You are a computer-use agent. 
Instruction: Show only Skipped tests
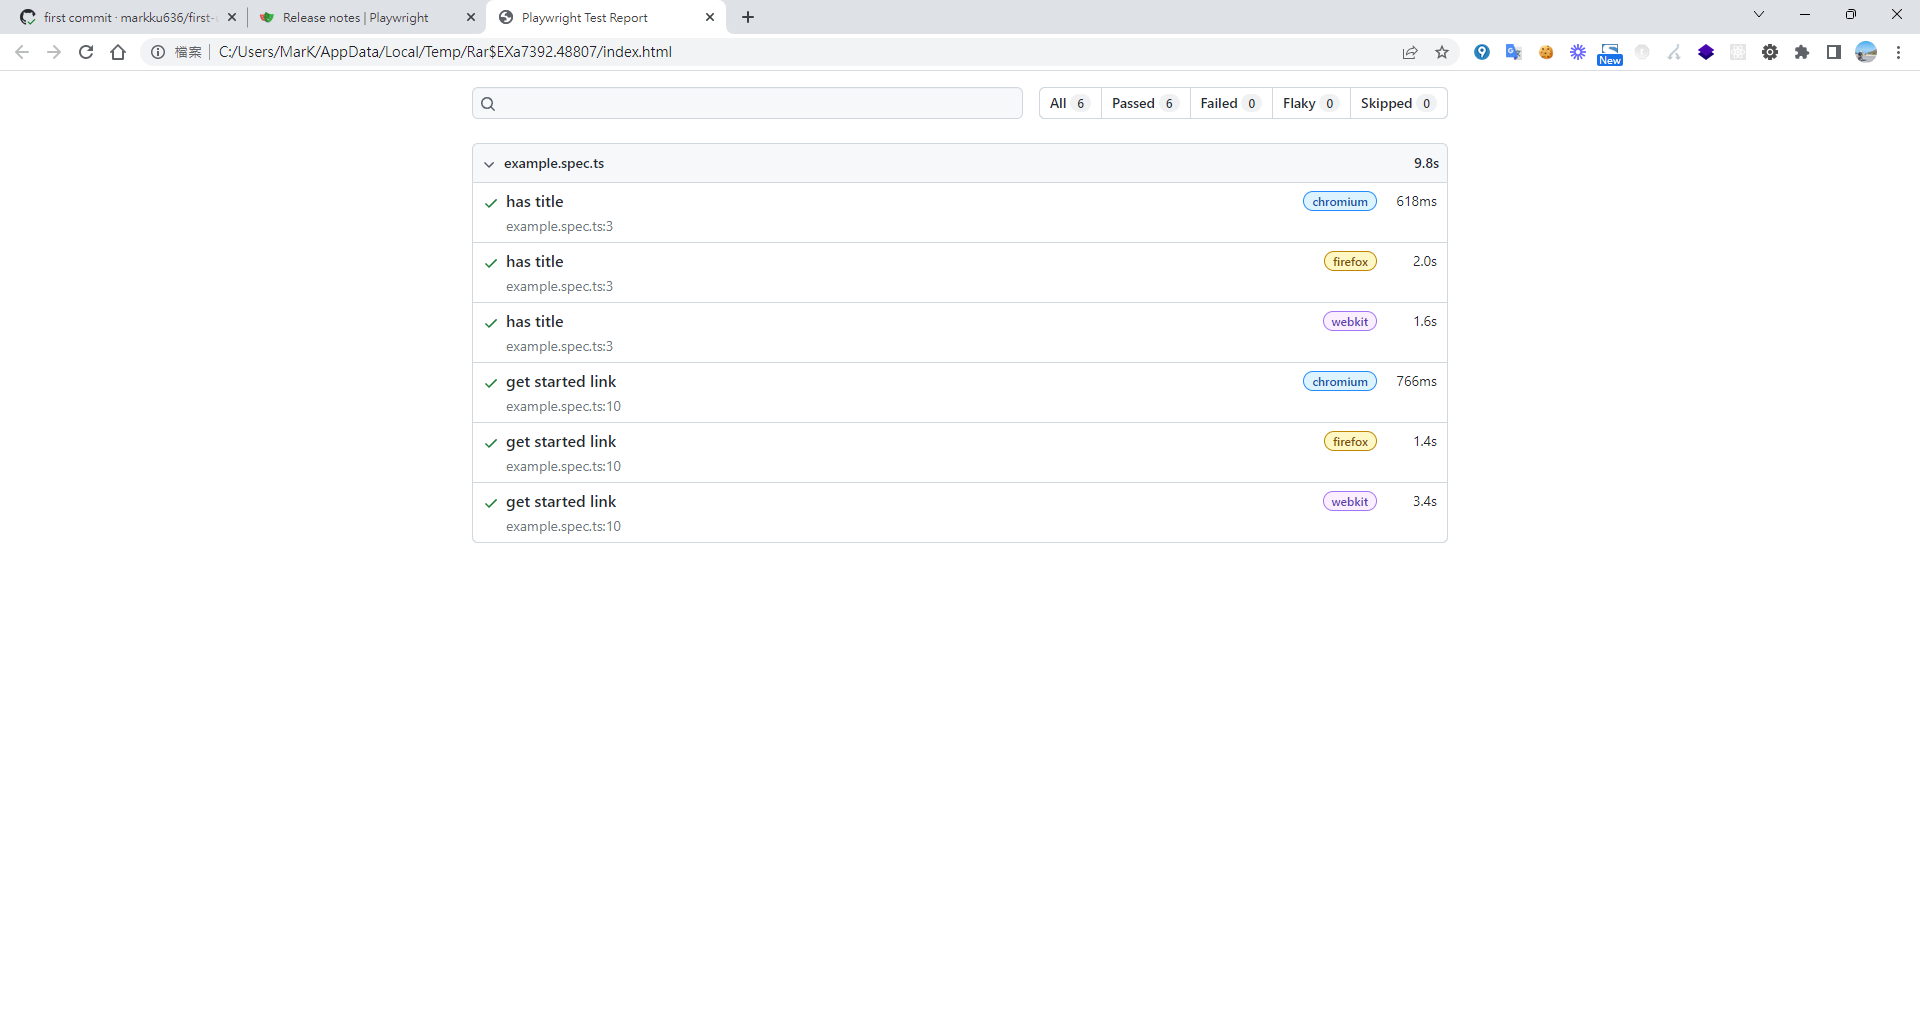point(1397,103)
